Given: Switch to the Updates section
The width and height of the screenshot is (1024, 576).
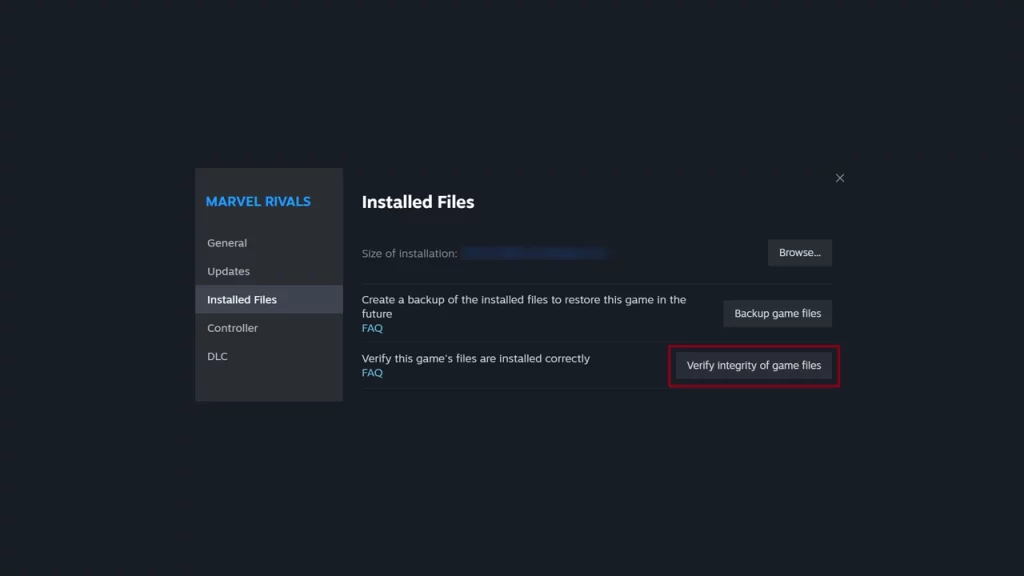Looking at the screenshot, I should click(228, 271).
